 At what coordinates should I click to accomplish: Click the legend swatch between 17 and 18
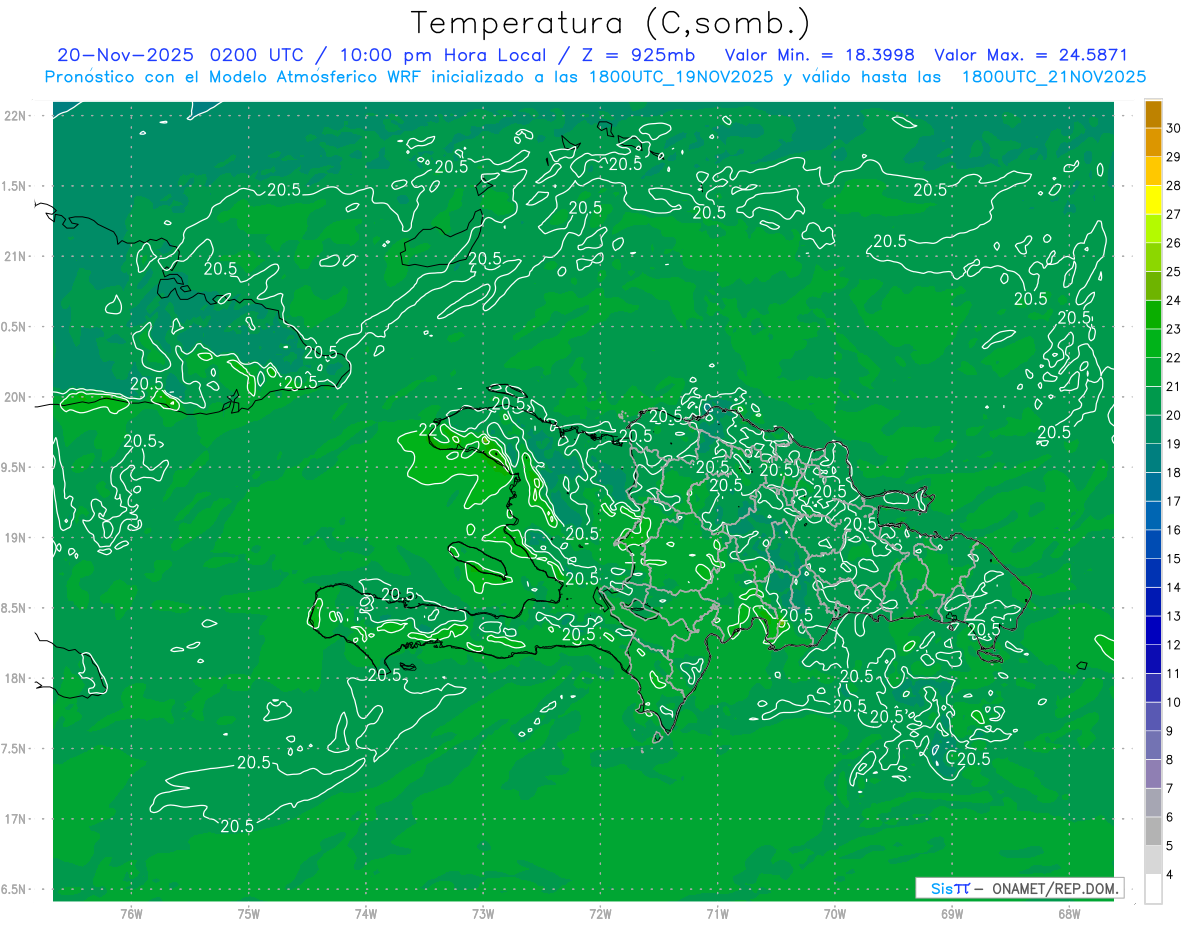click(x=1154, y=488)
